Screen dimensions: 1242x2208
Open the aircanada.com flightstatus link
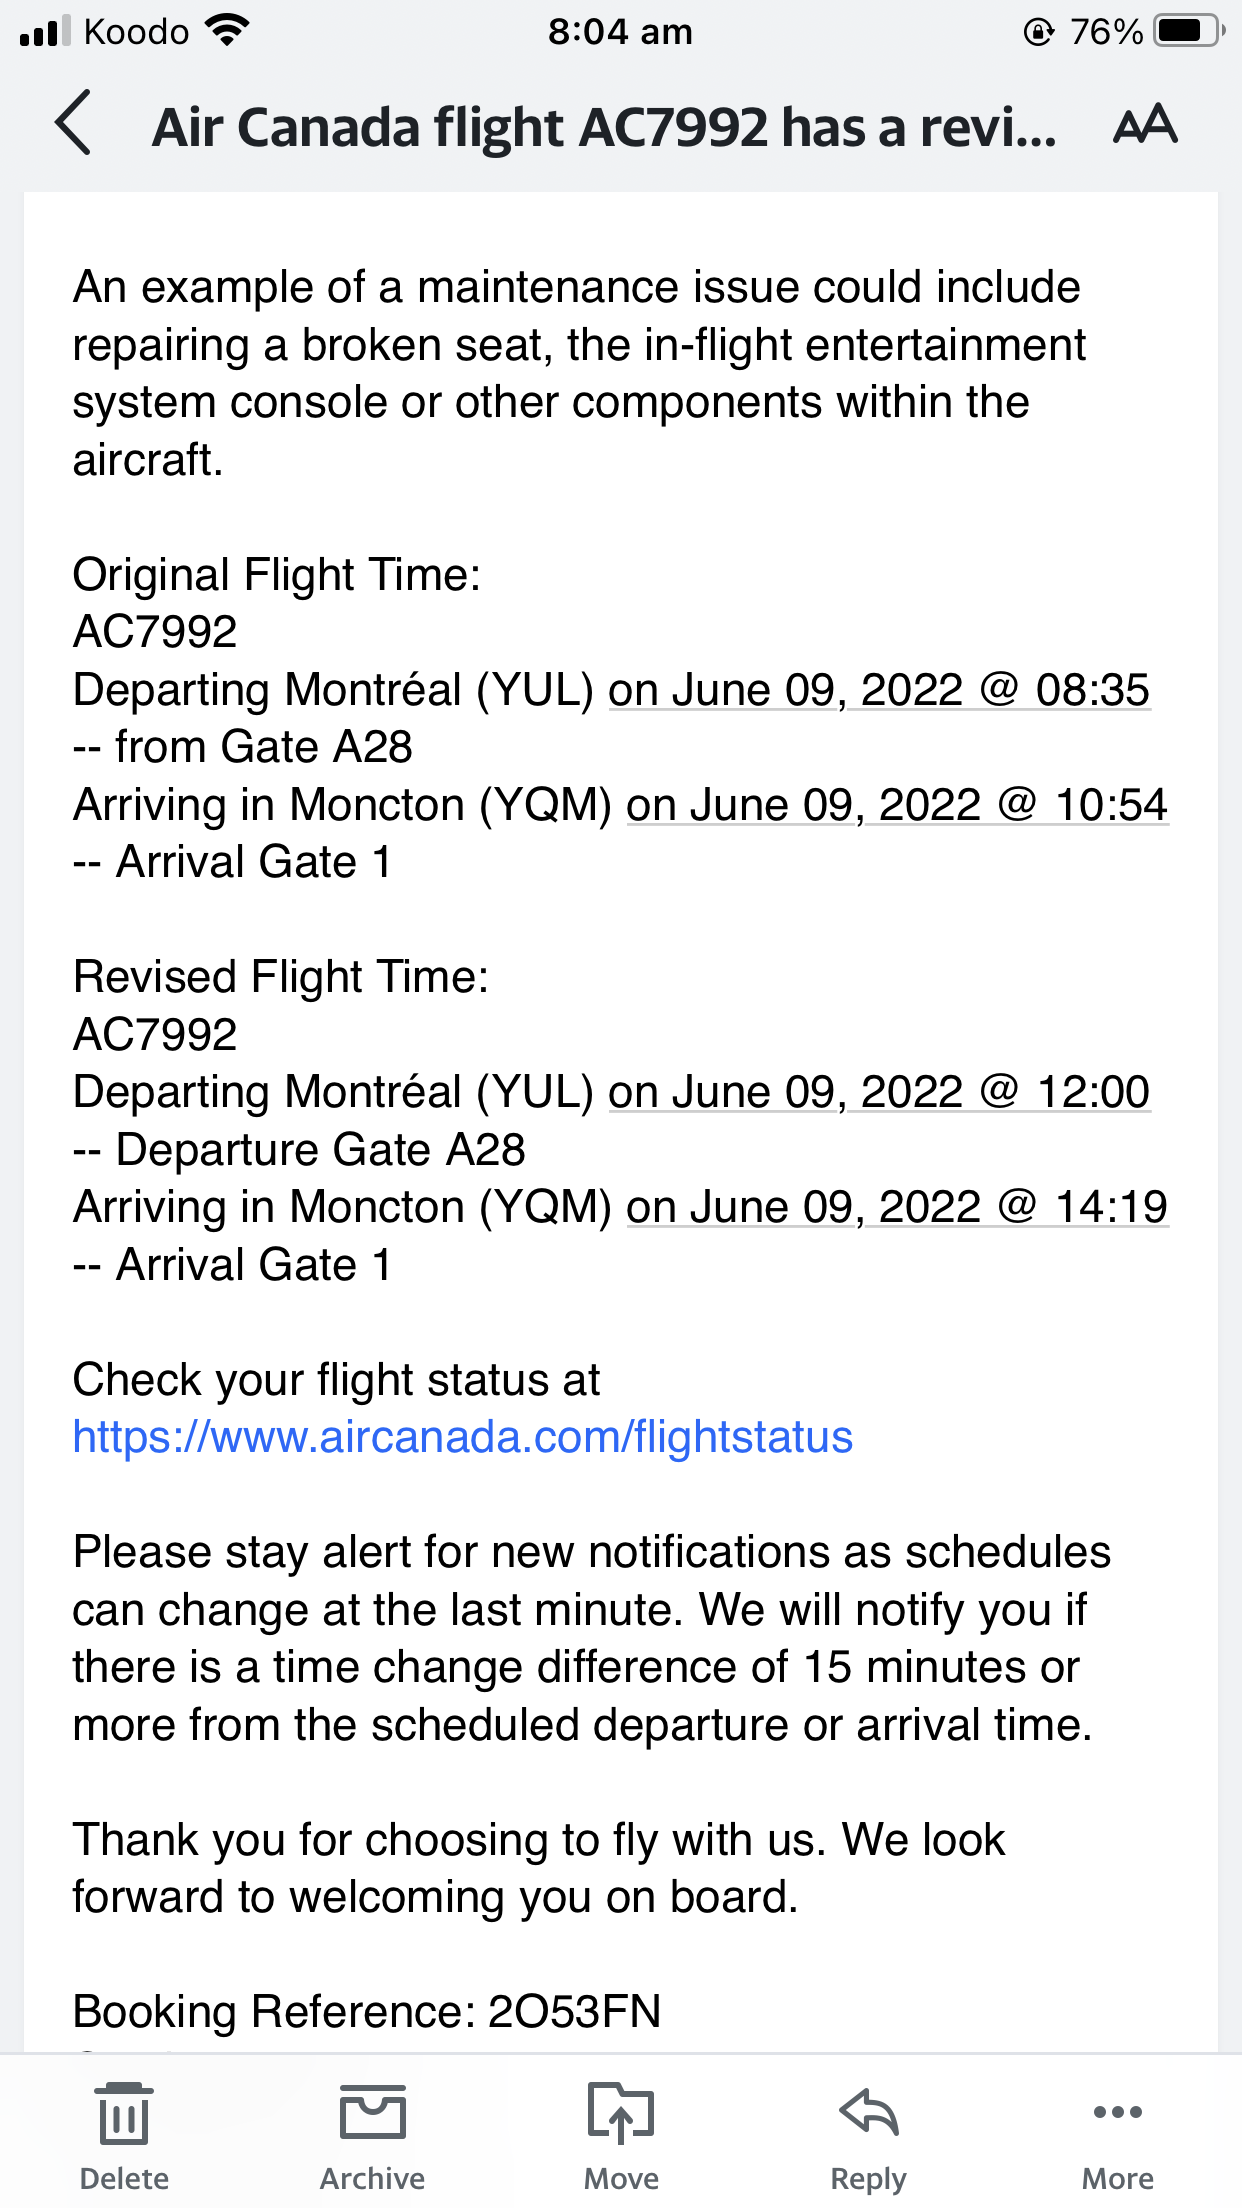[x=462, y=1438]
